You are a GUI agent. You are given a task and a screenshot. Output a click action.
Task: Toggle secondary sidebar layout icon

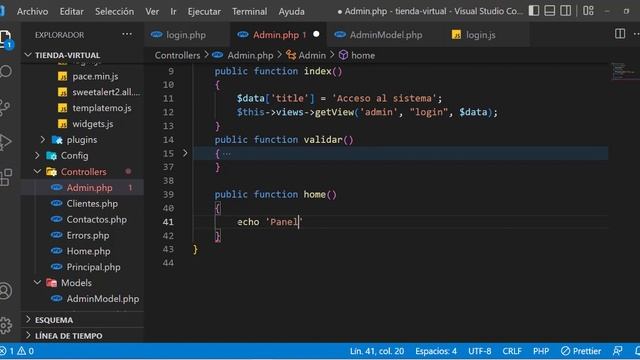point(565,11)
